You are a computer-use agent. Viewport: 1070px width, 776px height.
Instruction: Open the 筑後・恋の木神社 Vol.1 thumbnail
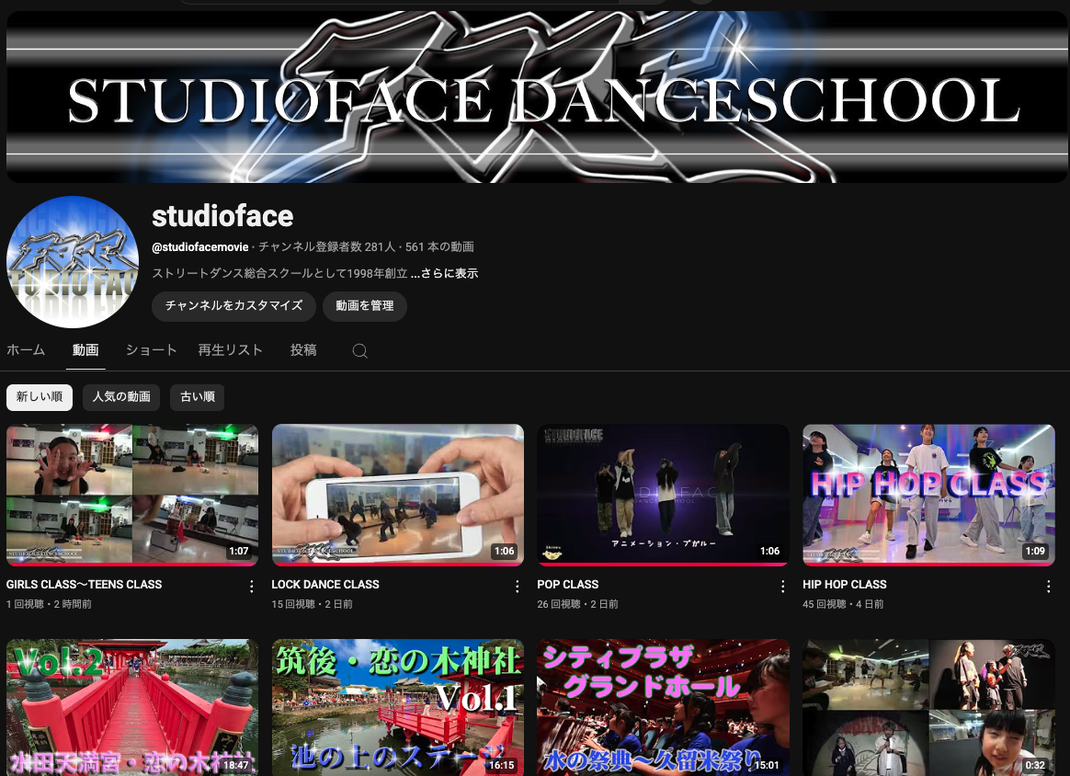tap(398, 707)
